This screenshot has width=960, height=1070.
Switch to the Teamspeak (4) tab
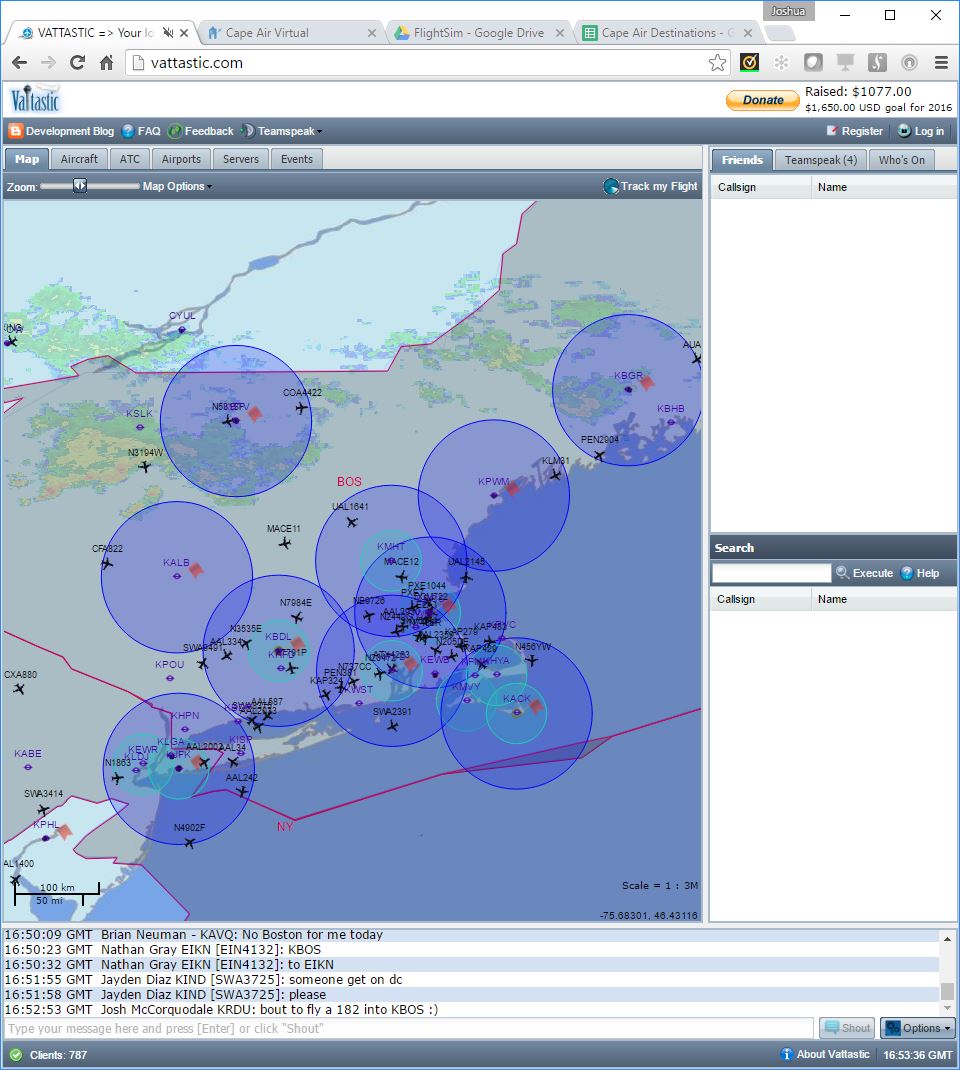point(821,160)
